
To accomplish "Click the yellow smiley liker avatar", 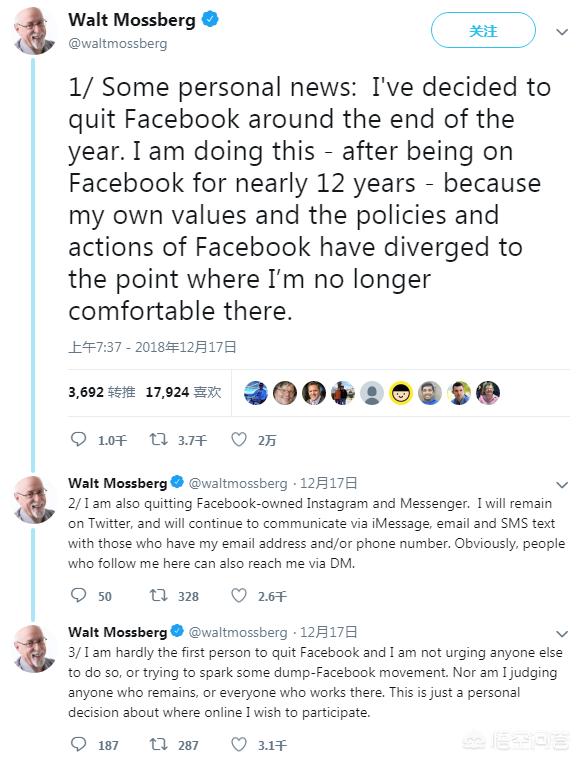I will [401, 393].
